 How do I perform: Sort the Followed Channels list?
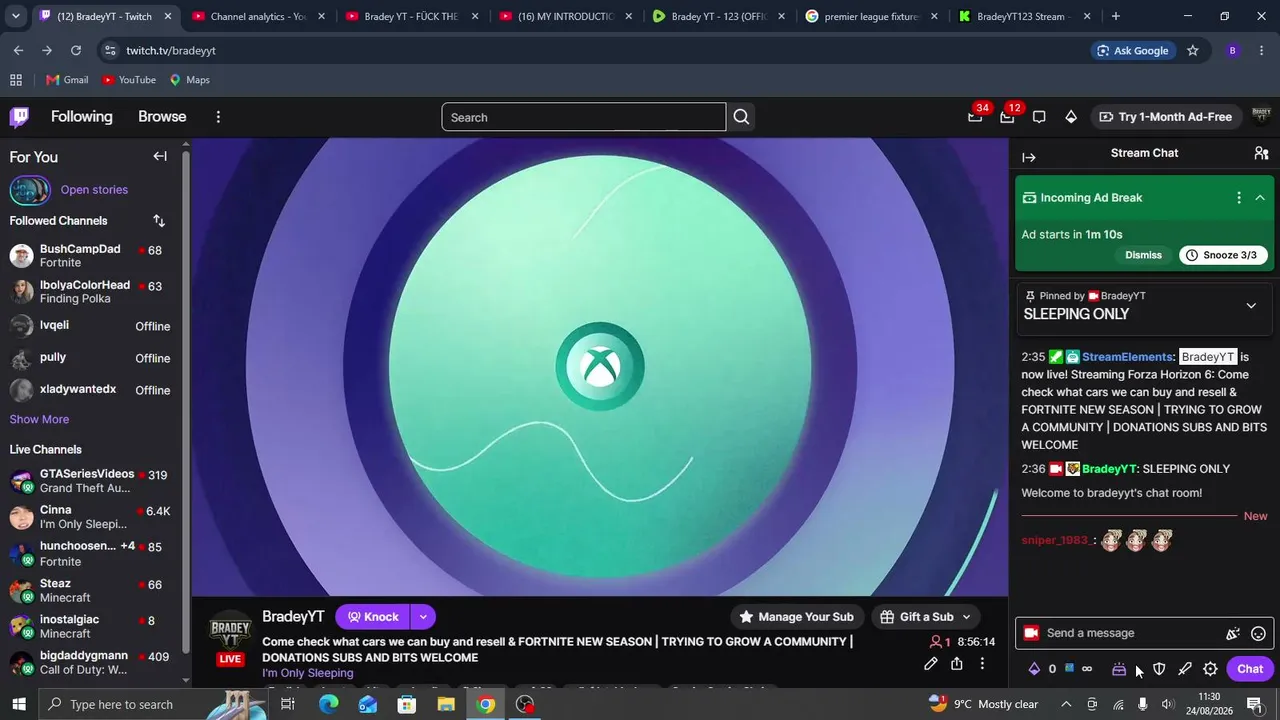tap(159, 221)
